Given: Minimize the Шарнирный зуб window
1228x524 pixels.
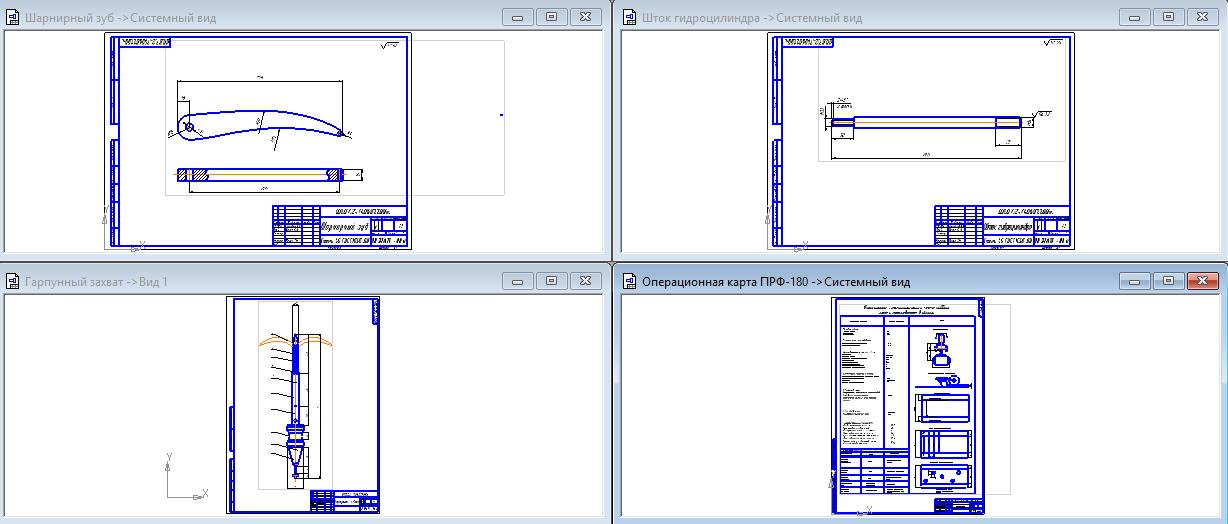Looking at the screenshot, I should pos(518,17).
